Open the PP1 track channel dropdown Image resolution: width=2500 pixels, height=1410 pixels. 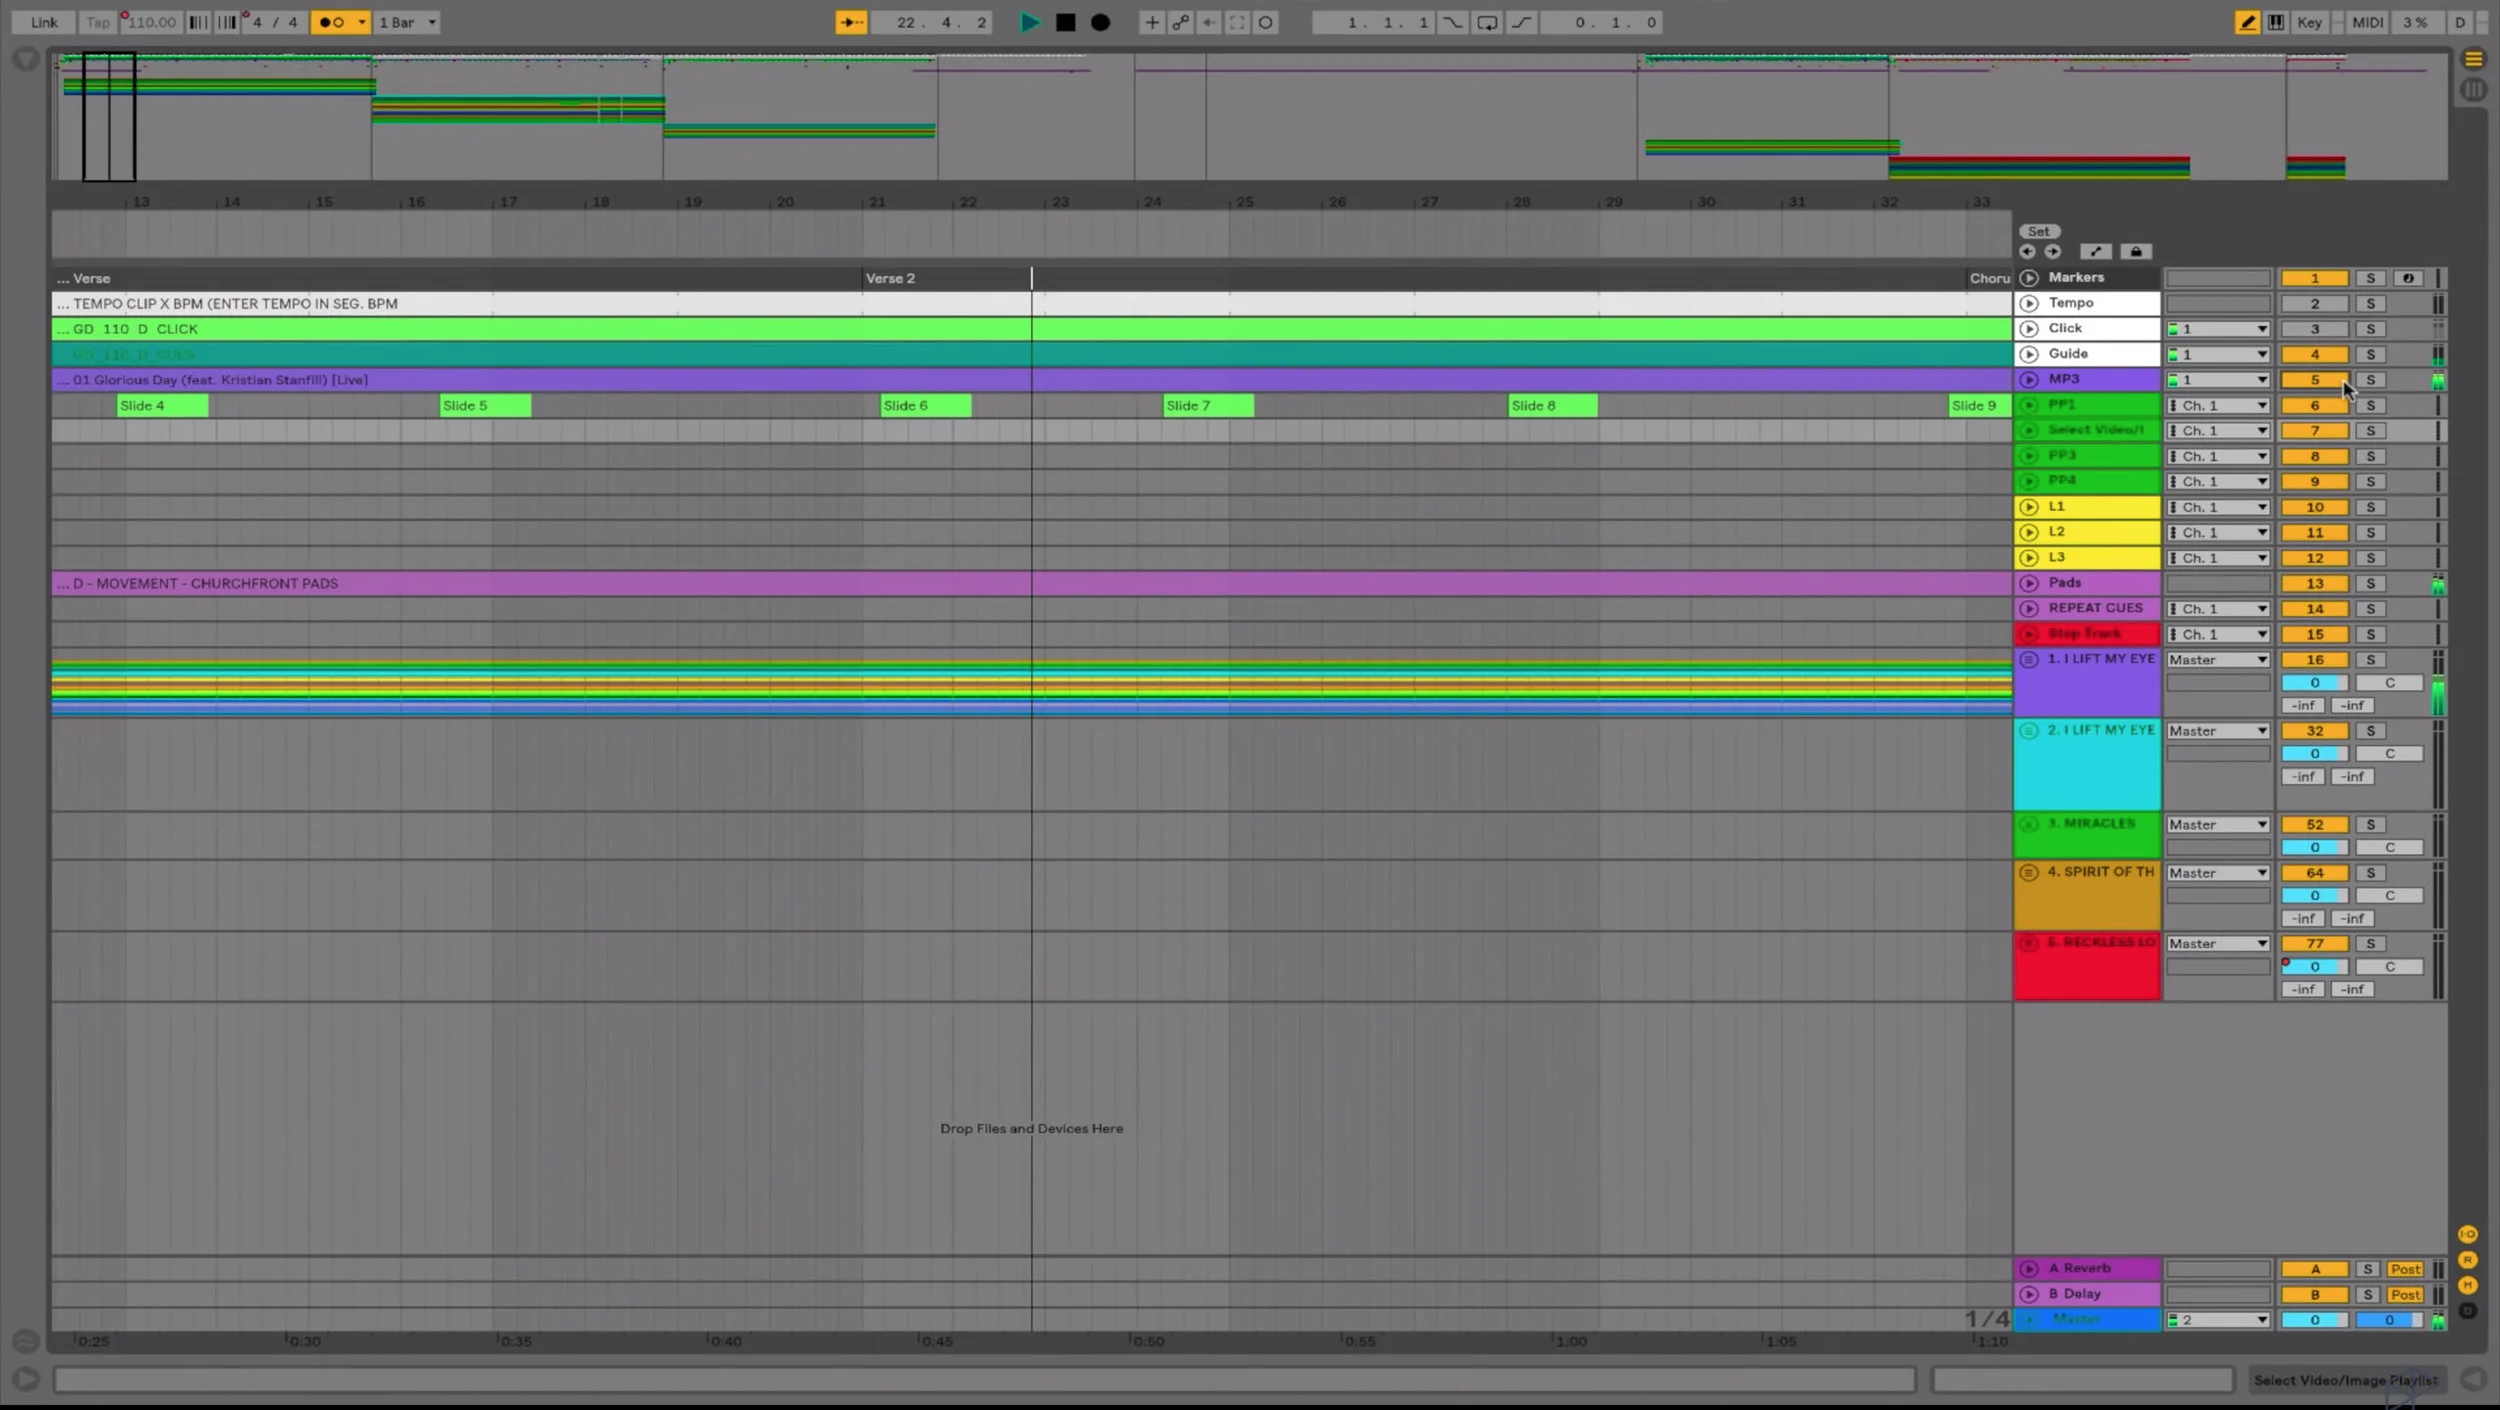click(2218, 405)
